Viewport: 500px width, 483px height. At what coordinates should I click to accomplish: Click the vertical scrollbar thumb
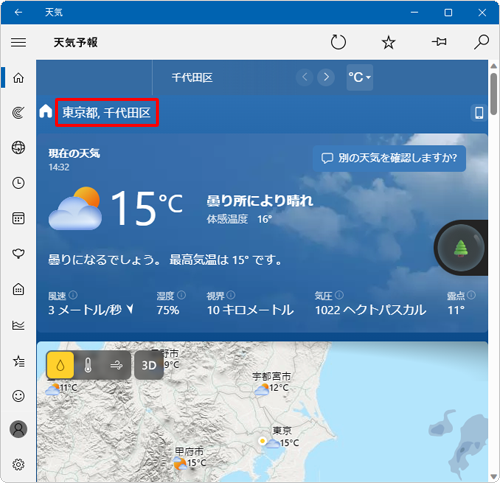click(x=494, y=93)
